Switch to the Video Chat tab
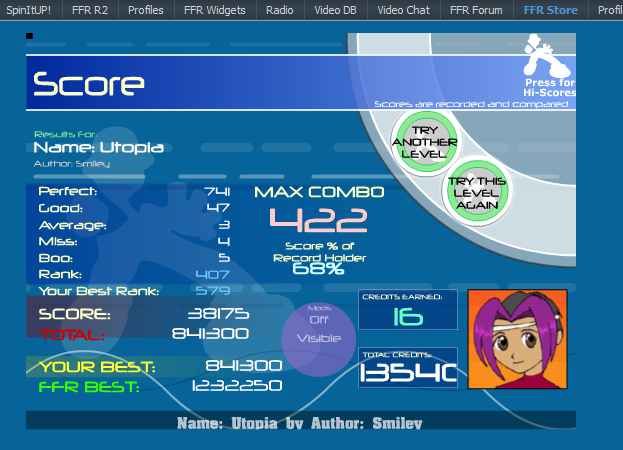The height and width of the screenshot is (450, 623). click(403, 10)
